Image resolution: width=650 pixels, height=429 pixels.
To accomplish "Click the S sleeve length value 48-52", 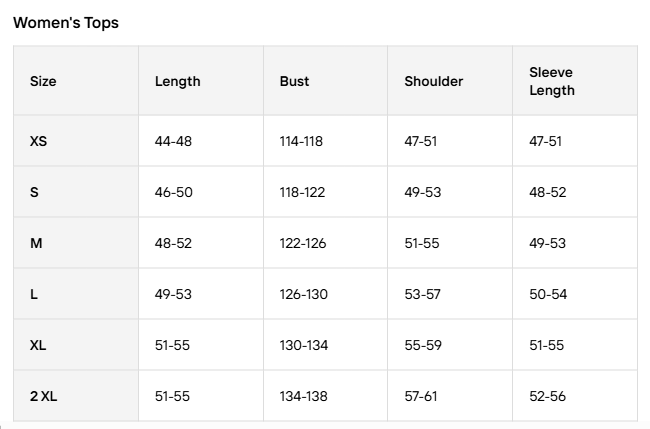I will 547,192.
